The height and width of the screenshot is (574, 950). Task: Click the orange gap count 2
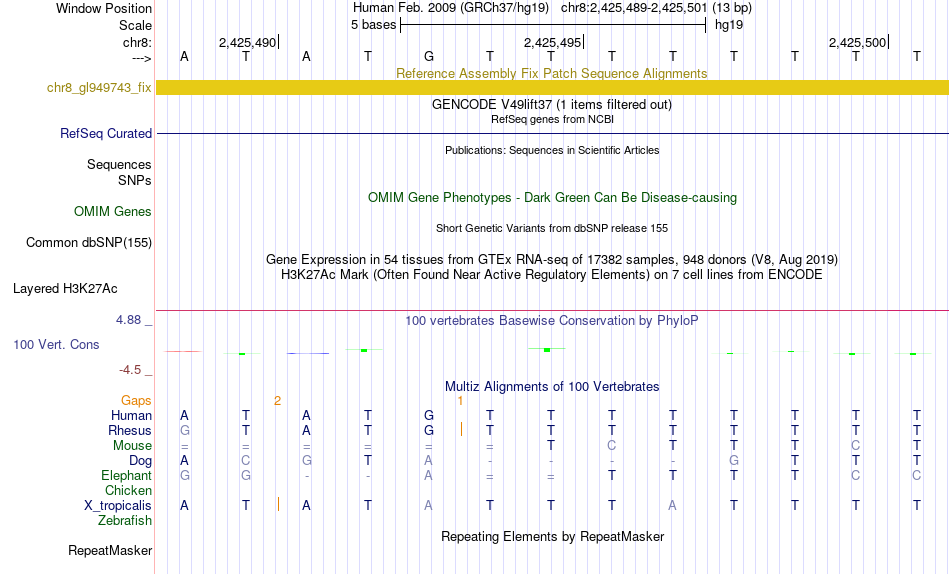click(x=277, y=401)
